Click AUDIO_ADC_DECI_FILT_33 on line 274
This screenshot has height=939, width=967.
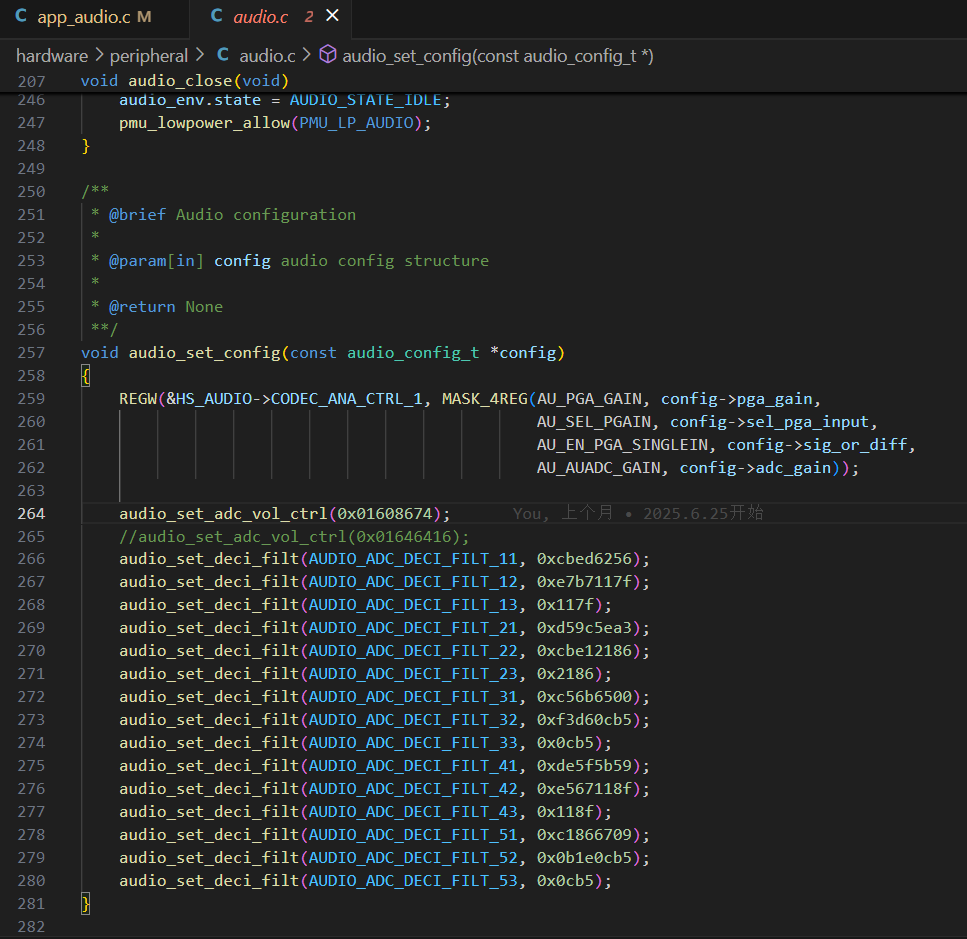point(413,743)
